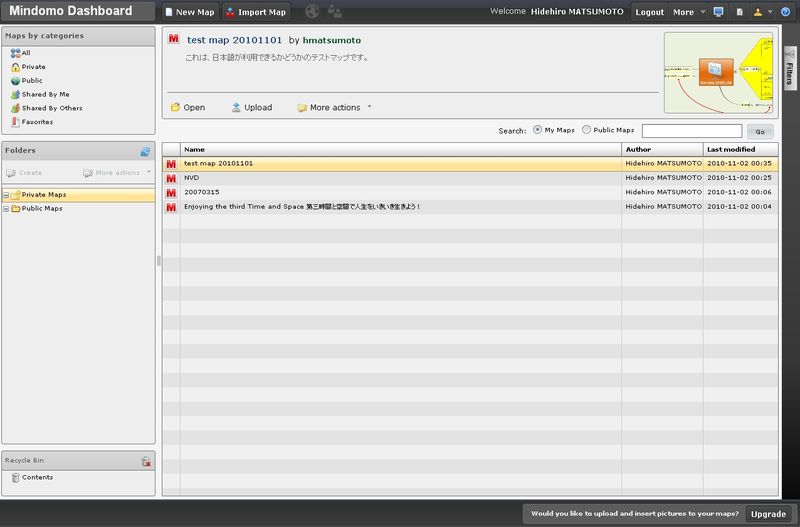The height and width of the screenshot is (527, 800).
Task: Click the New Map button
Action: [x=190, y=12]
